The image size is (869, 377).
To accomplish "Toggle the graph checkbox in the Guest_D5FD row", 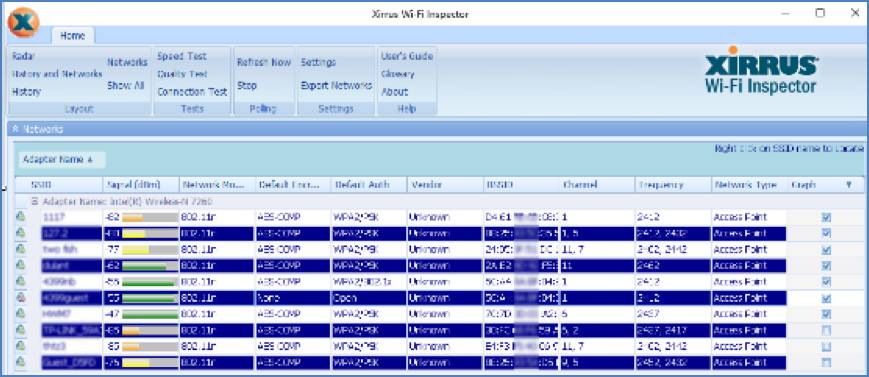I will 826,363.
